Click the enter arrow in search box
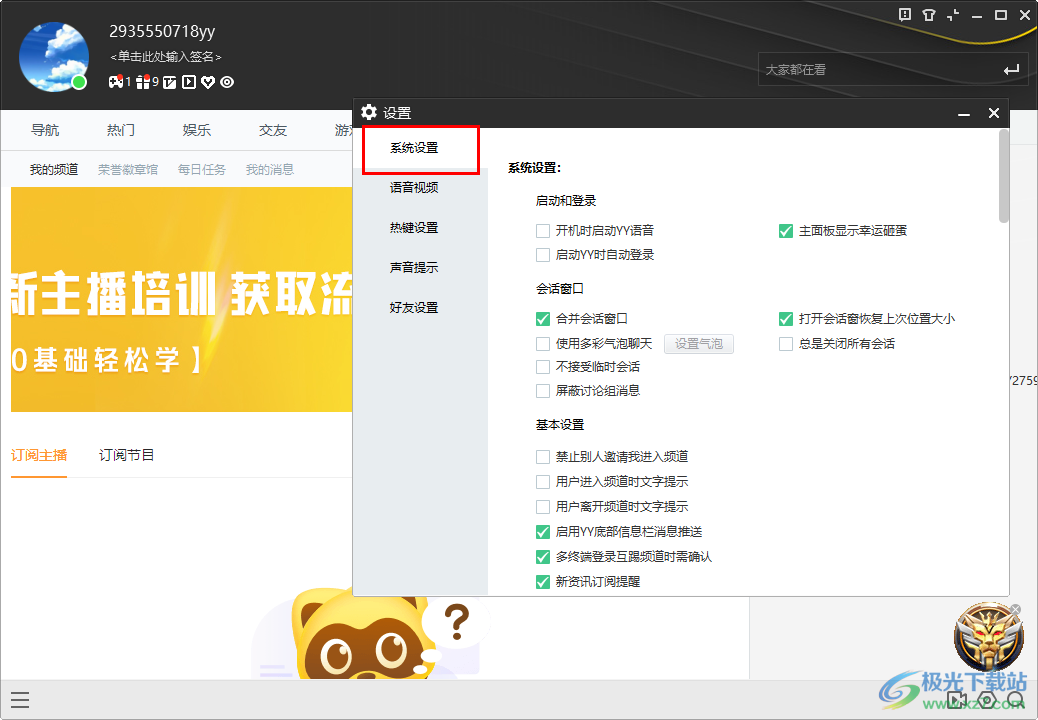 pos(1011,69)
